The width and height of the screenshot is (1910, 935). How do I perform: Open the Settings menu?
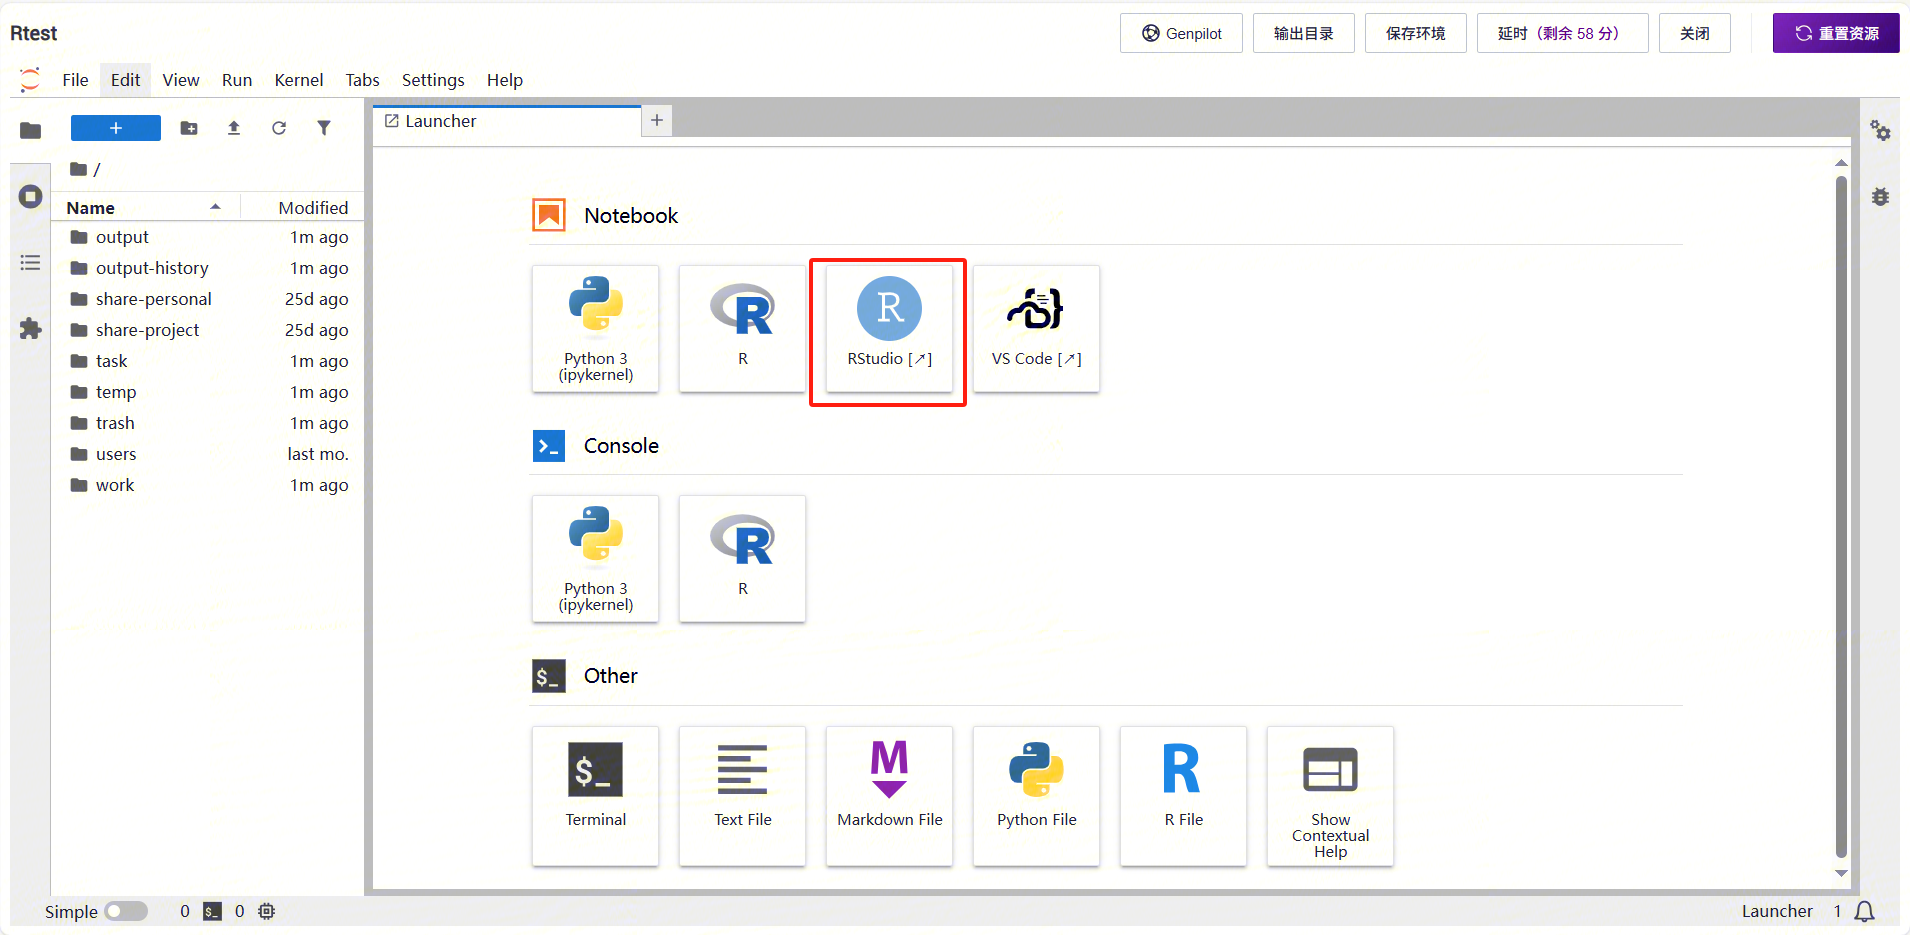(433, 80)
